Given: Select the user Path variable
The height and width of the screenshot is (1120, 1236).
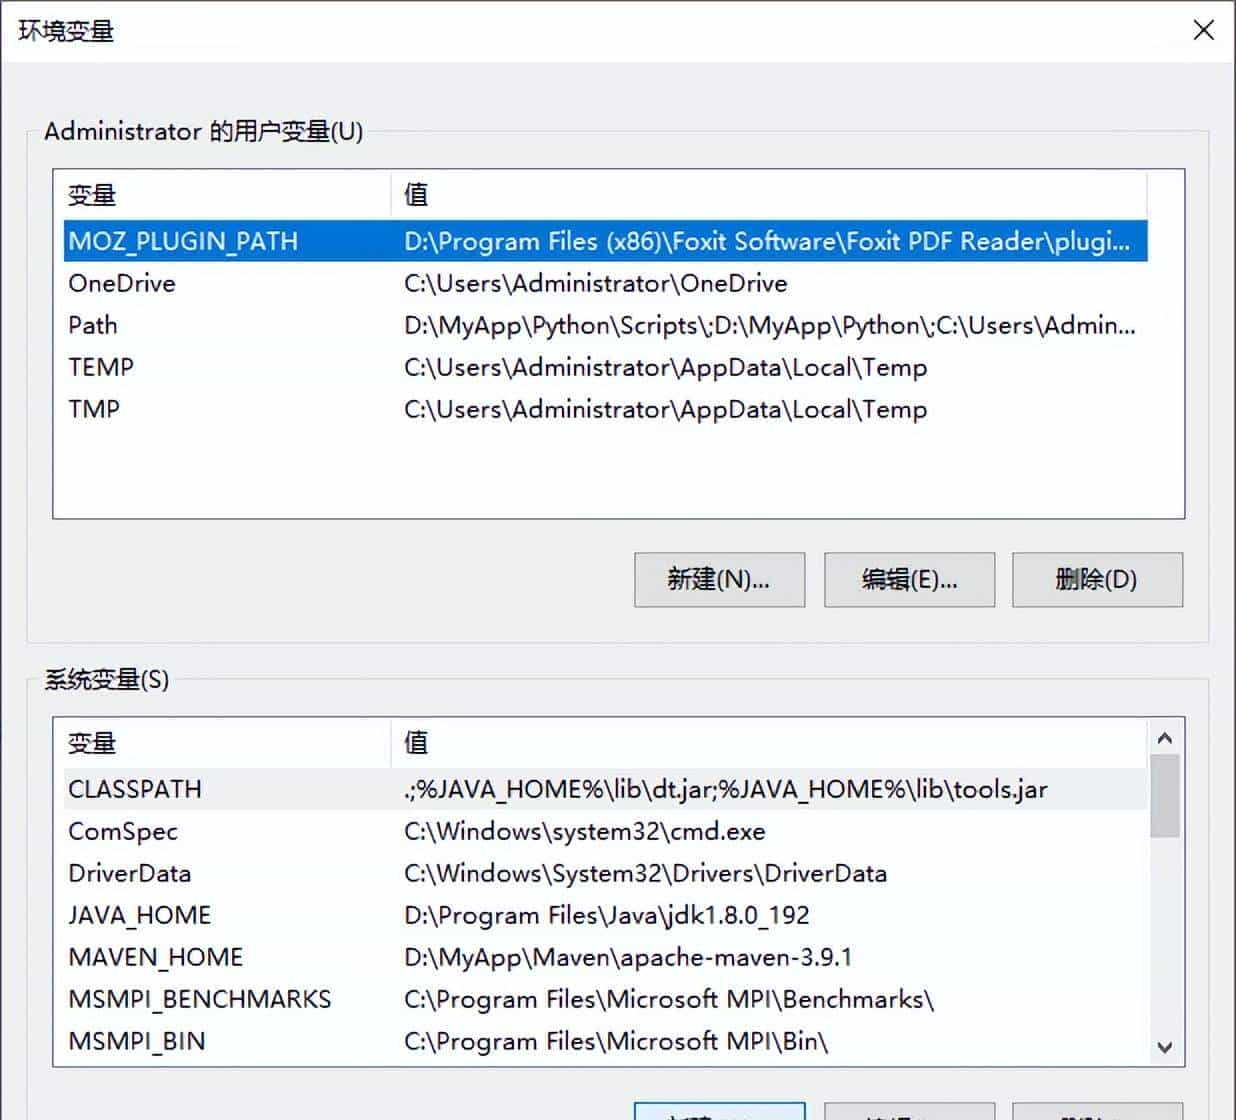Looking at the screenshot, I should tap(605, 325).
